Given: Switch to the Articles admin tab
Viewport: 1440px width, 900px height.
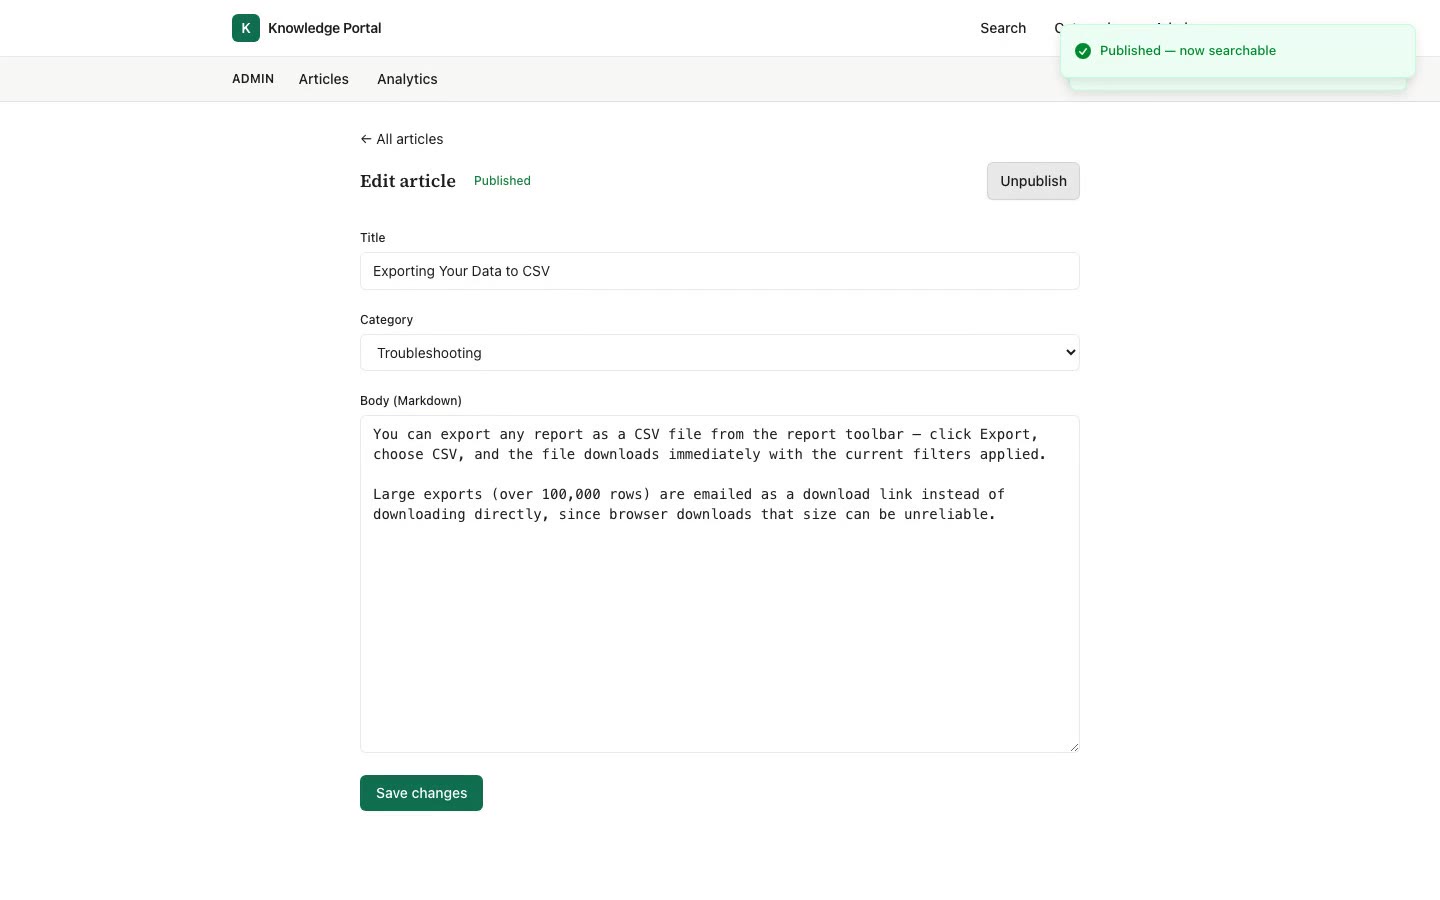Looking at the screenshot, I should (324, 79).
